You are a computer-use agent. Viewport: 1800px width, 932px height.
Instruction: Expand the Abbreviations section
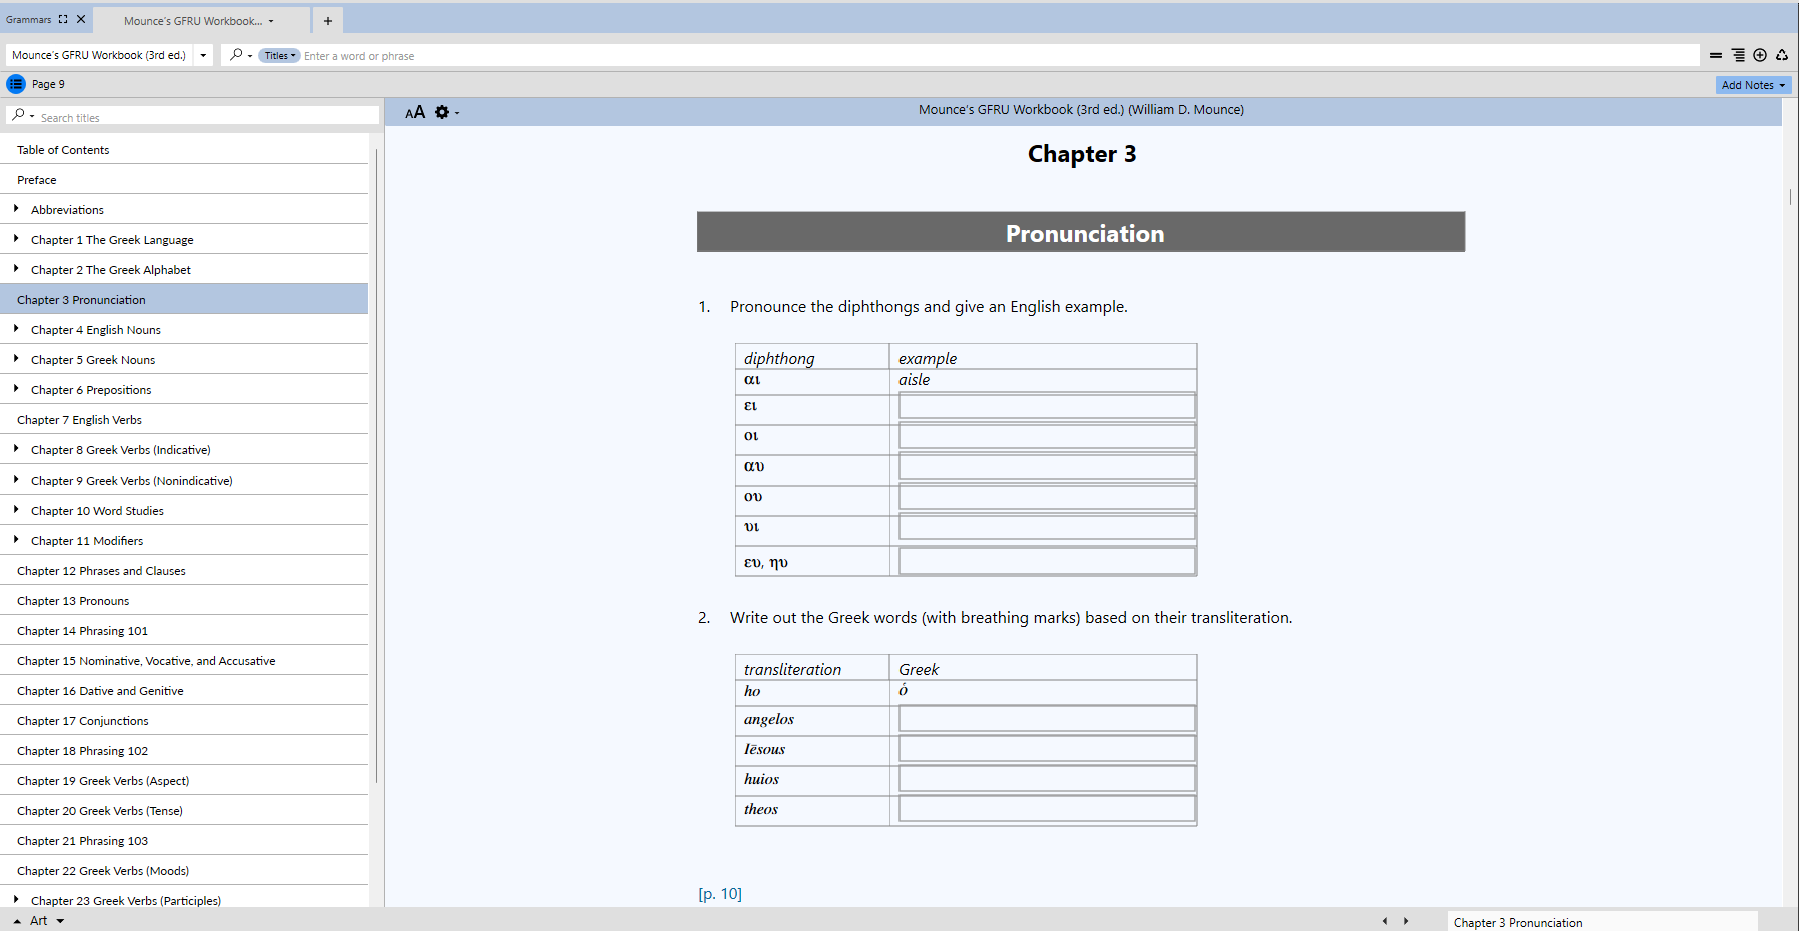(x=16, y=209)
